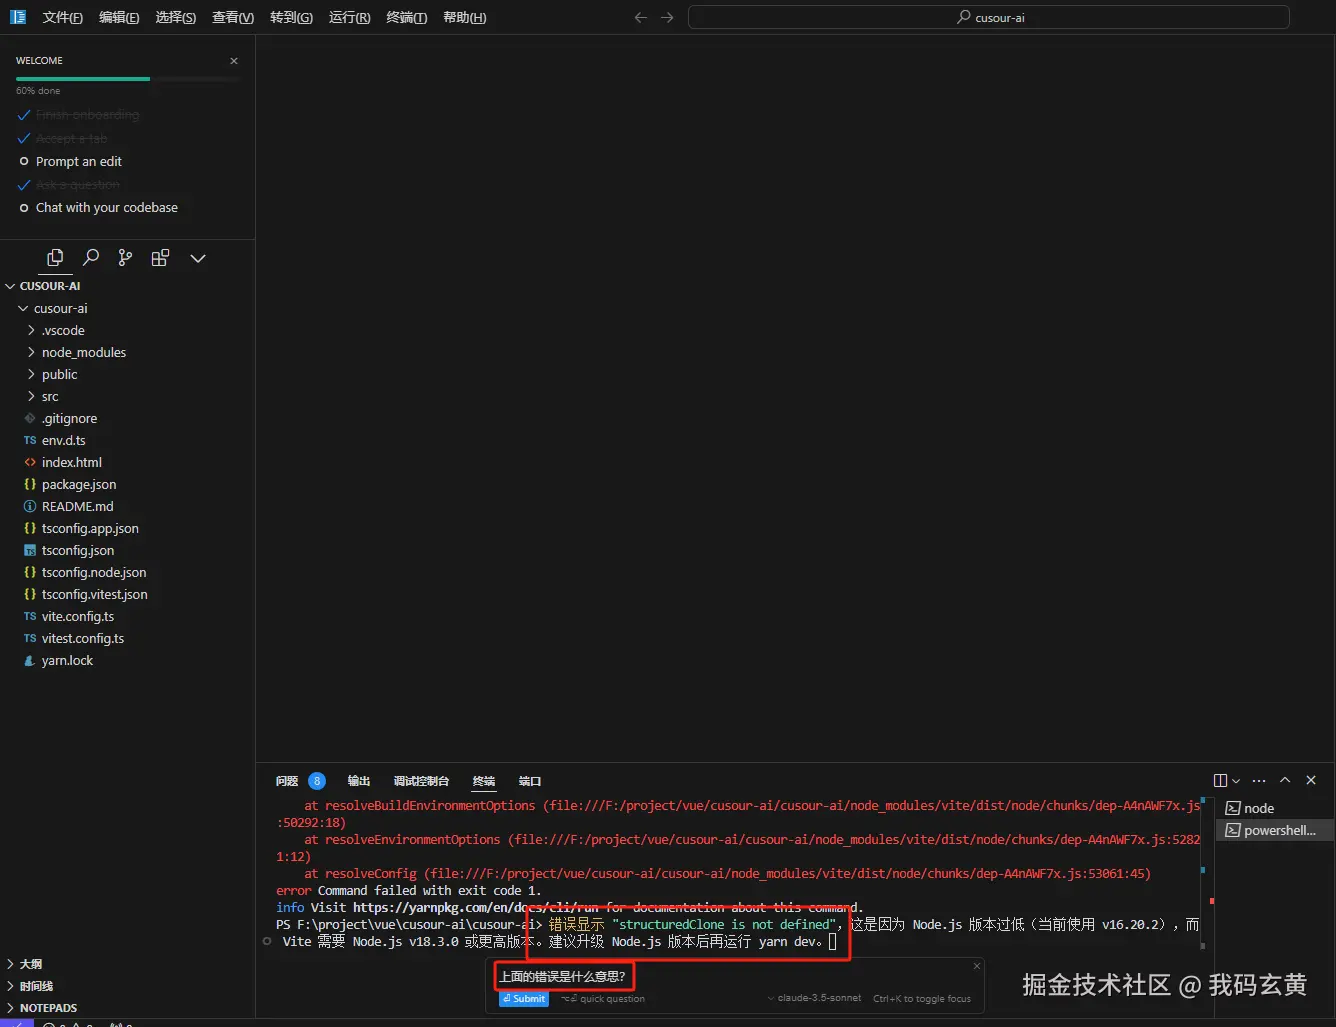This screenshot has width=1336, height=1027.
Task: Open the 编辑(E) menu
Action: coord(119,17)
